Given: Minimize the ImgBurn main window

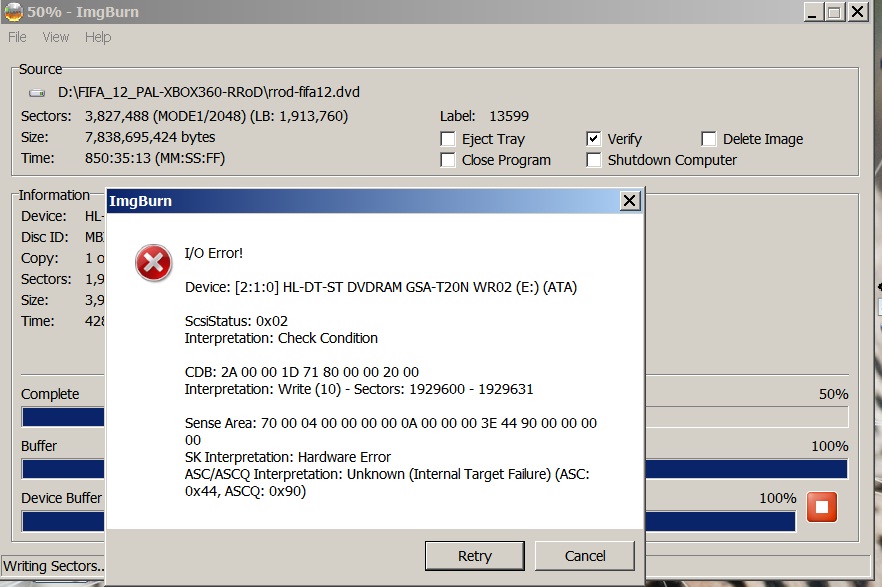Looking at the screenshot, I should tap(812, 12).
